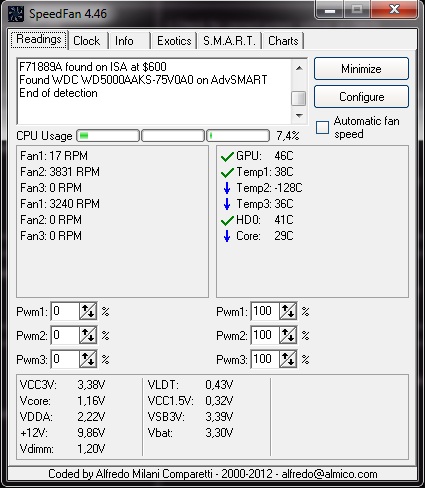Click the +12V 9,86V voltage reading
Screen dimensions: 425x488
62,433
